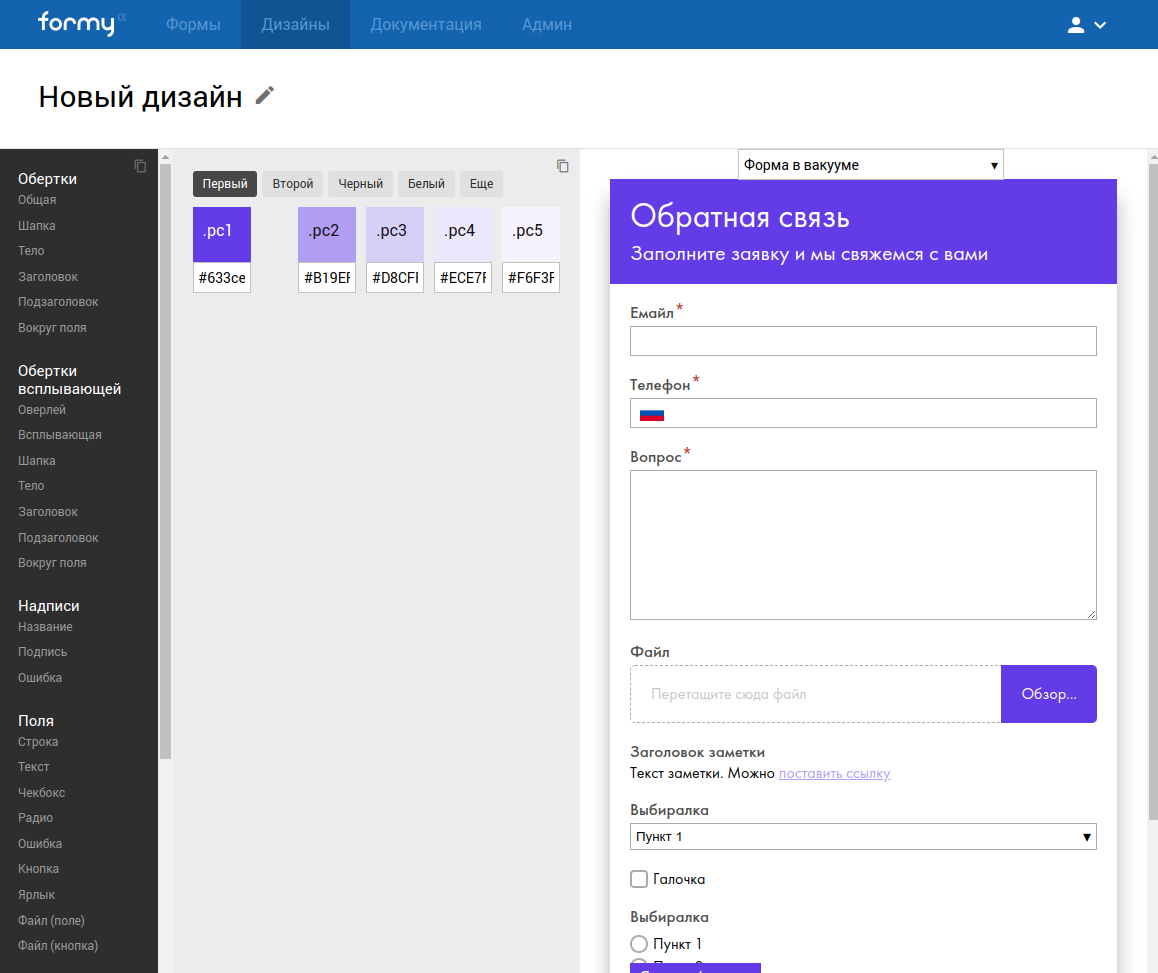Follow the поставить ссылку link
This screenshot has width=1158, height=973.
(834, 774)
